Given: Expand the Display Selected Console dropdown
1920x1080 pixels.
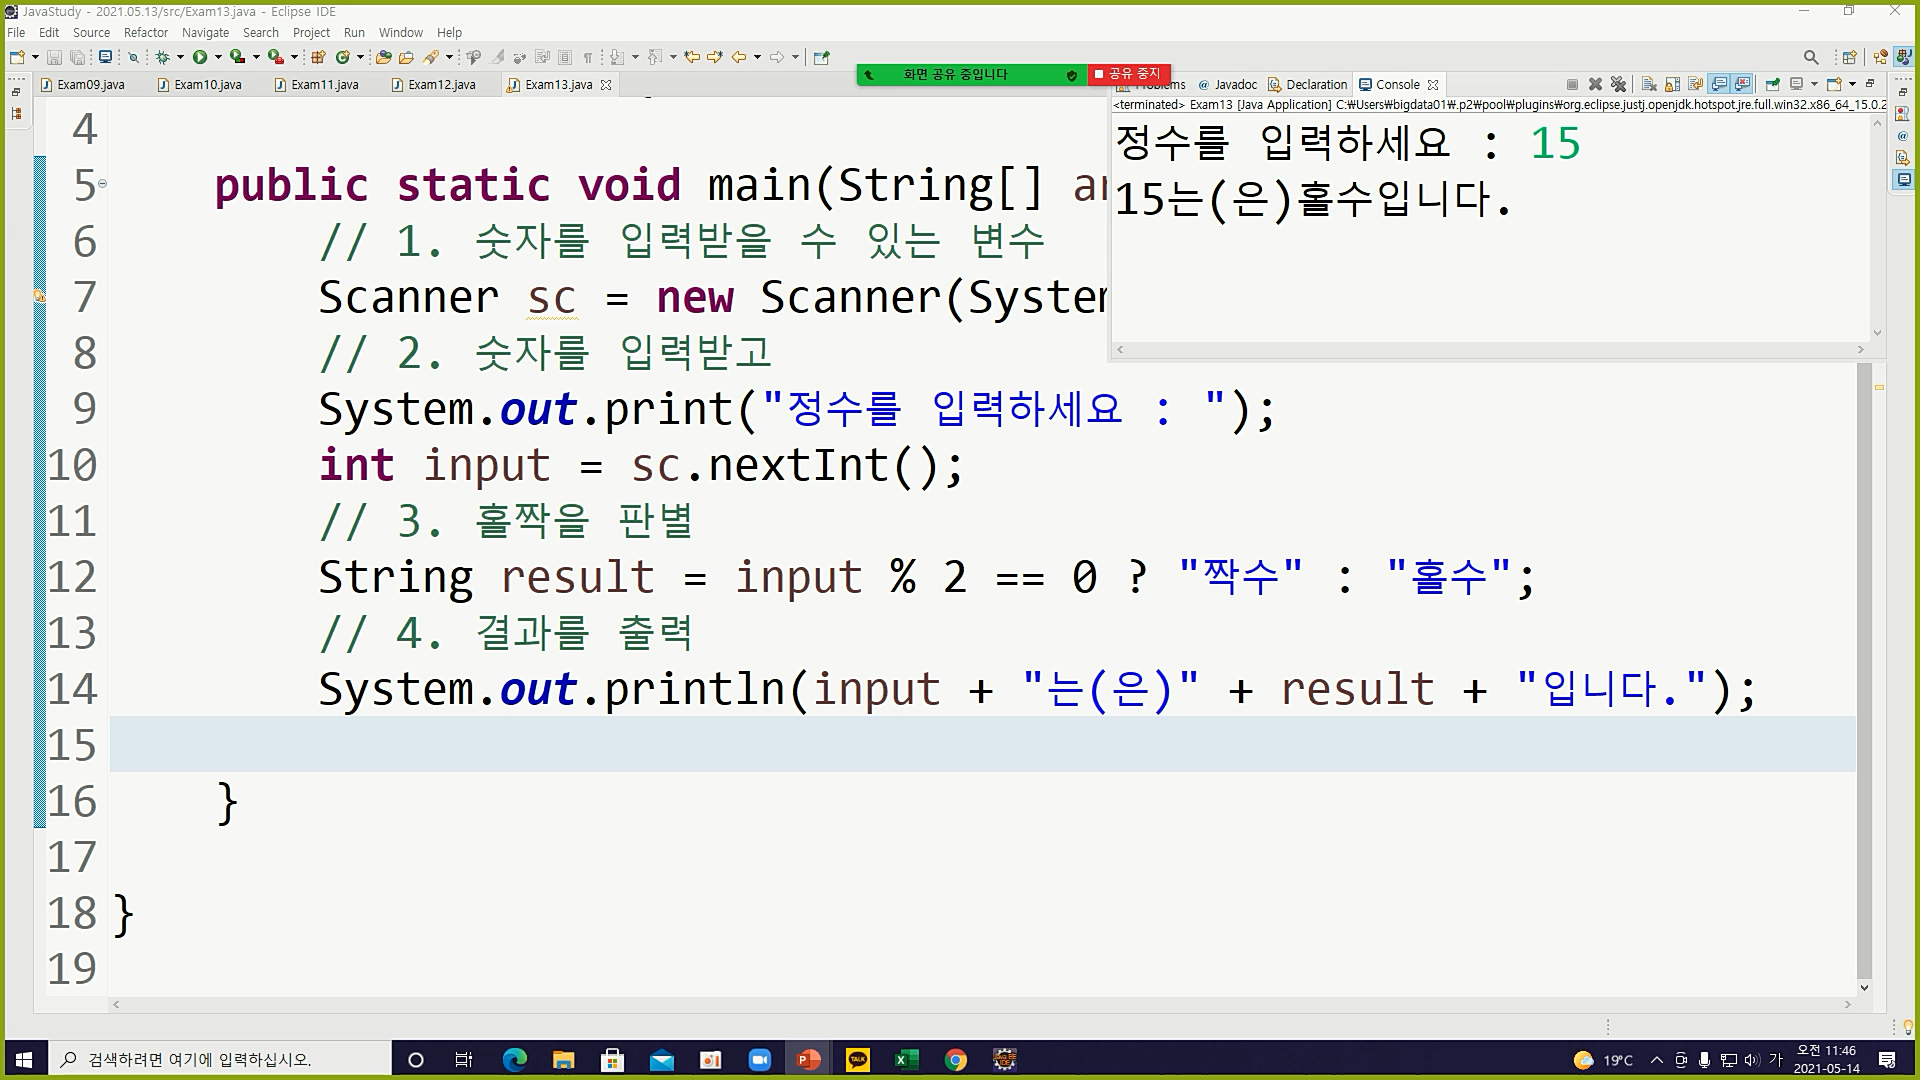Looking at the screenshot, I should (x=1814, y=84).
